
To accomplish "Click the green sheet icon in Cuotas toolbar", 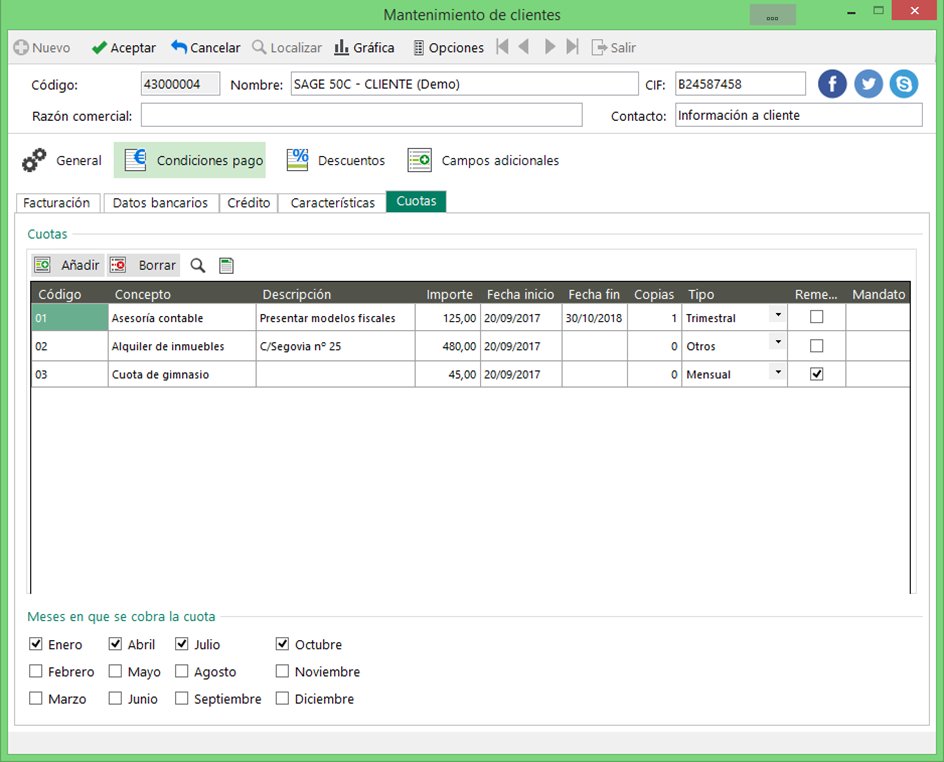I will pos(226,265).
